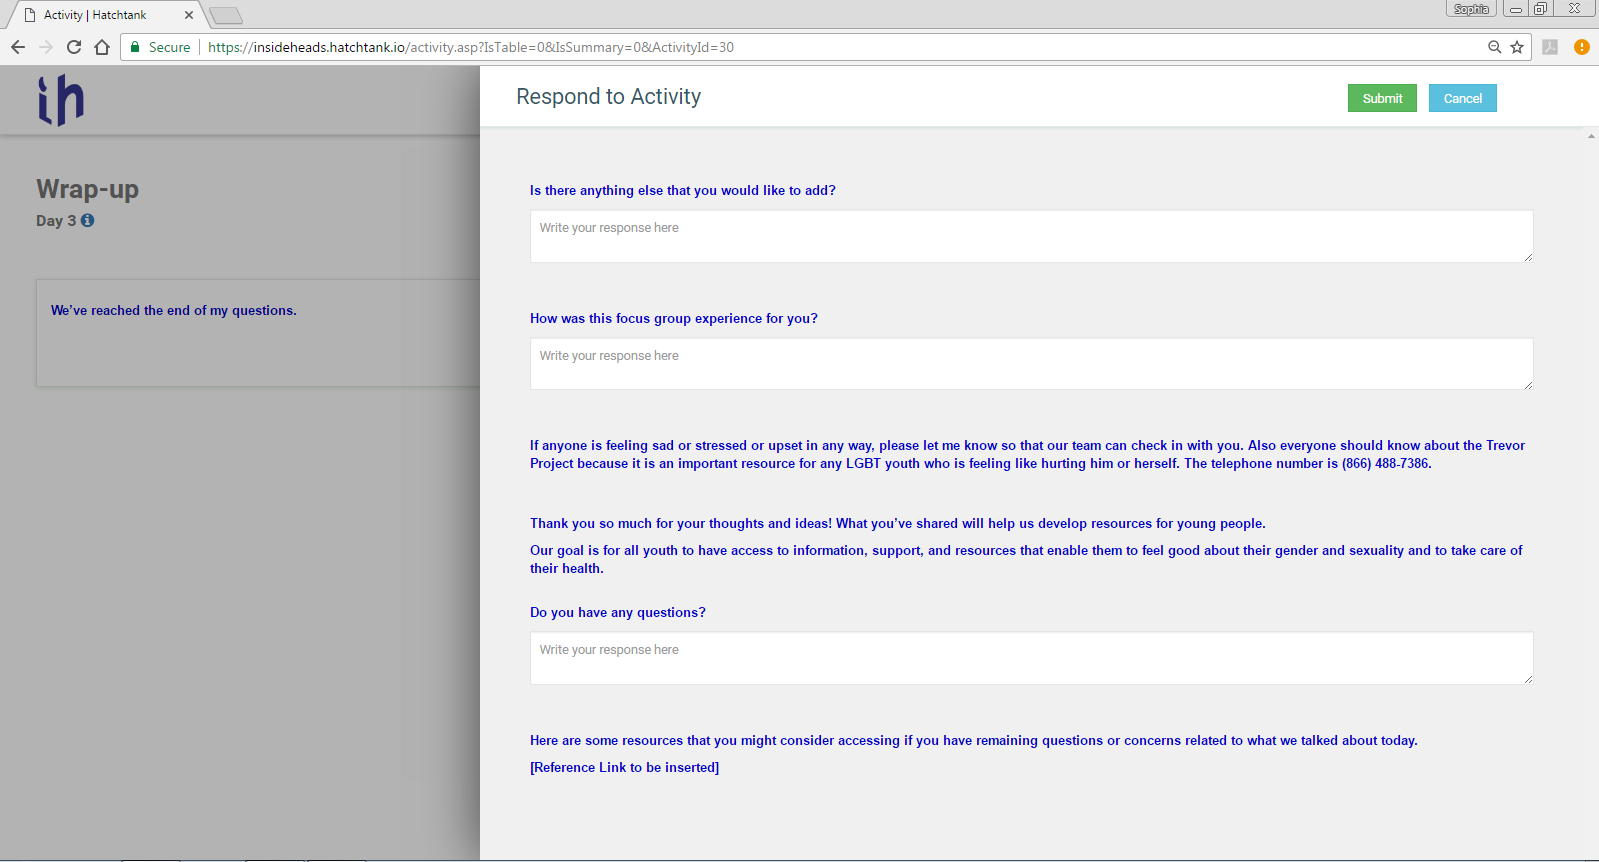This screenshot has height=862, width=1599.
Task: Select the Activity | Hatchtank tab
Action: (96, 15)
